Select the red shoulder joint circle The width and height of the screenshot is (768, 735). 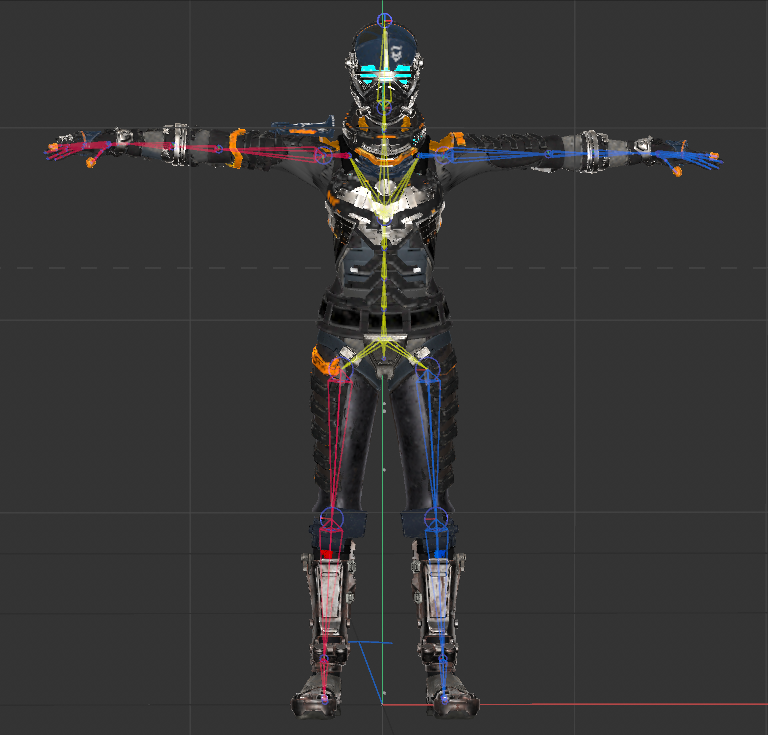[323, 156]
